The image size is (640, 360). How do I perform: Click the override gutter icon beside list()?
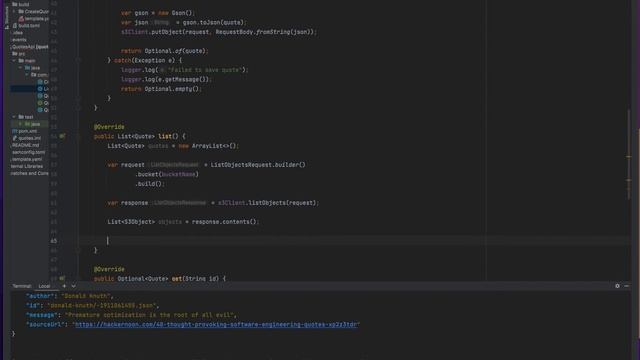(x=62, y=136)
